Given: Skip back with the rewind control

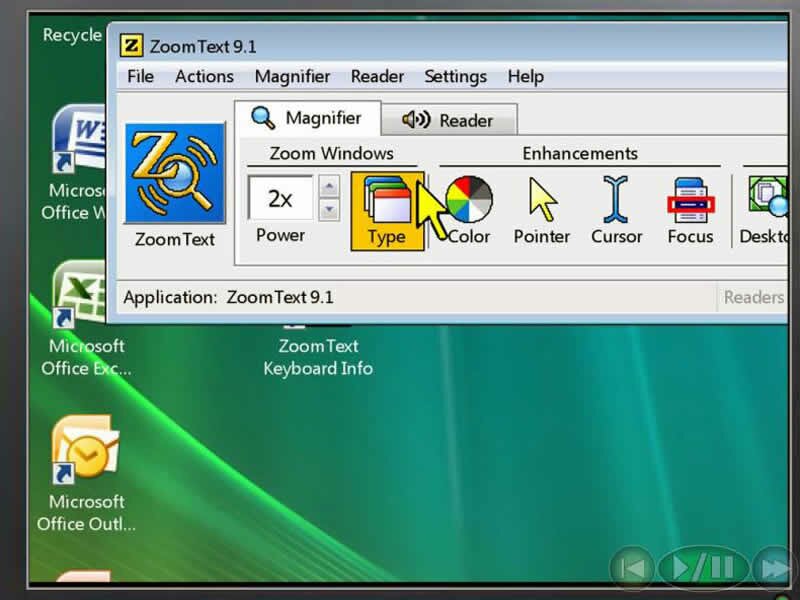Looking at the screenshot, I should (632, 568).
